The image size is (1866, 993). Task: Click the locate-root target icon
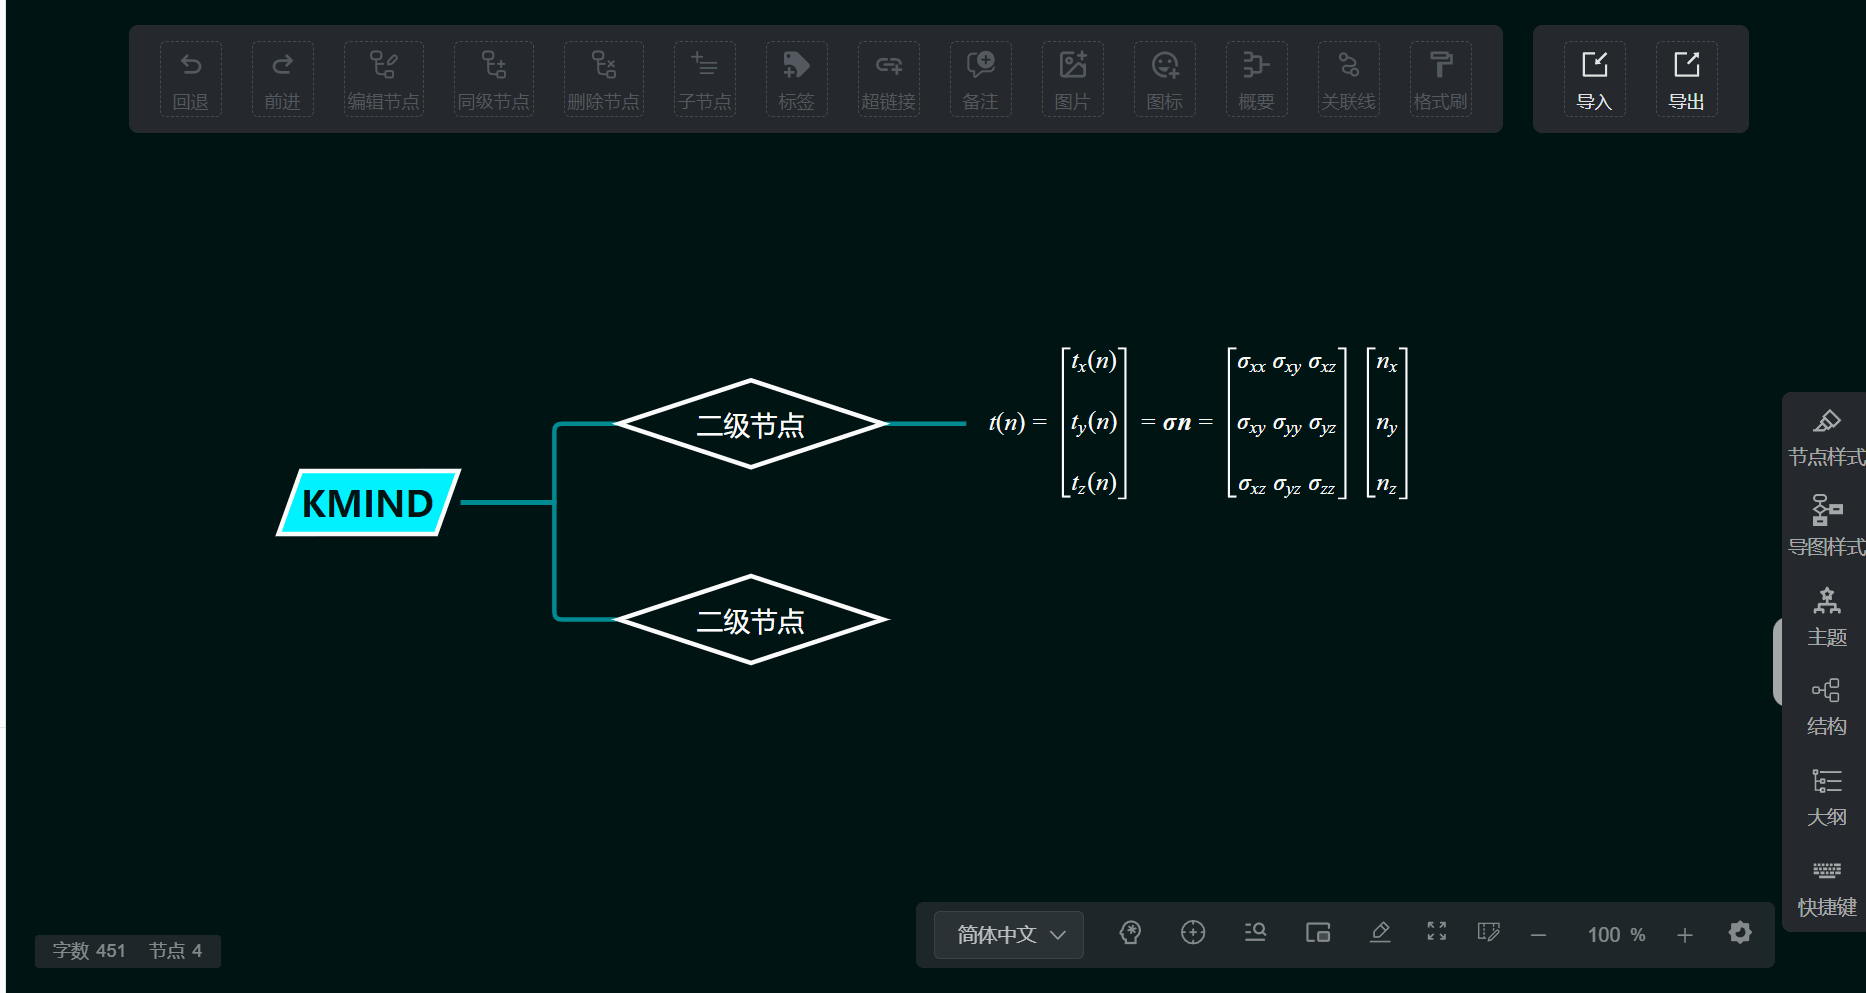[1193, 933]
